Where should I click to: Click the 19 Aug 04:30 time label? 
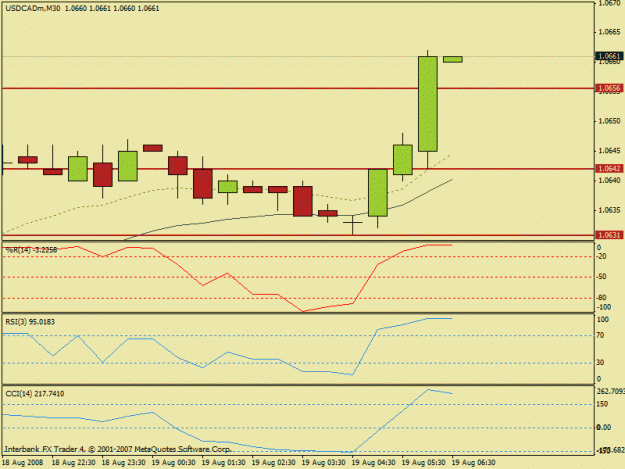click(x=373, y=463)
